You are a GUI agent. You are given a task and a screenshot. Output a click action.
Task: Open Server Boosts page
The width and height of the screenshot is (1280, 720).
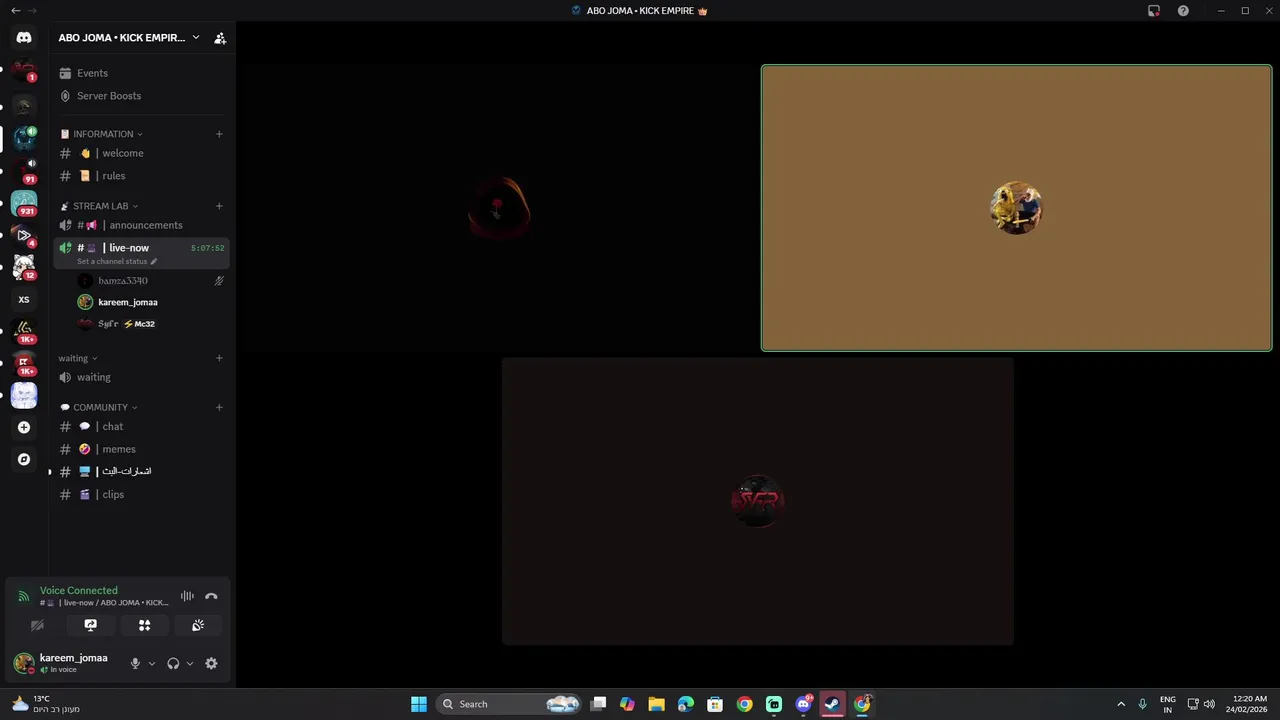click(141, 96)
